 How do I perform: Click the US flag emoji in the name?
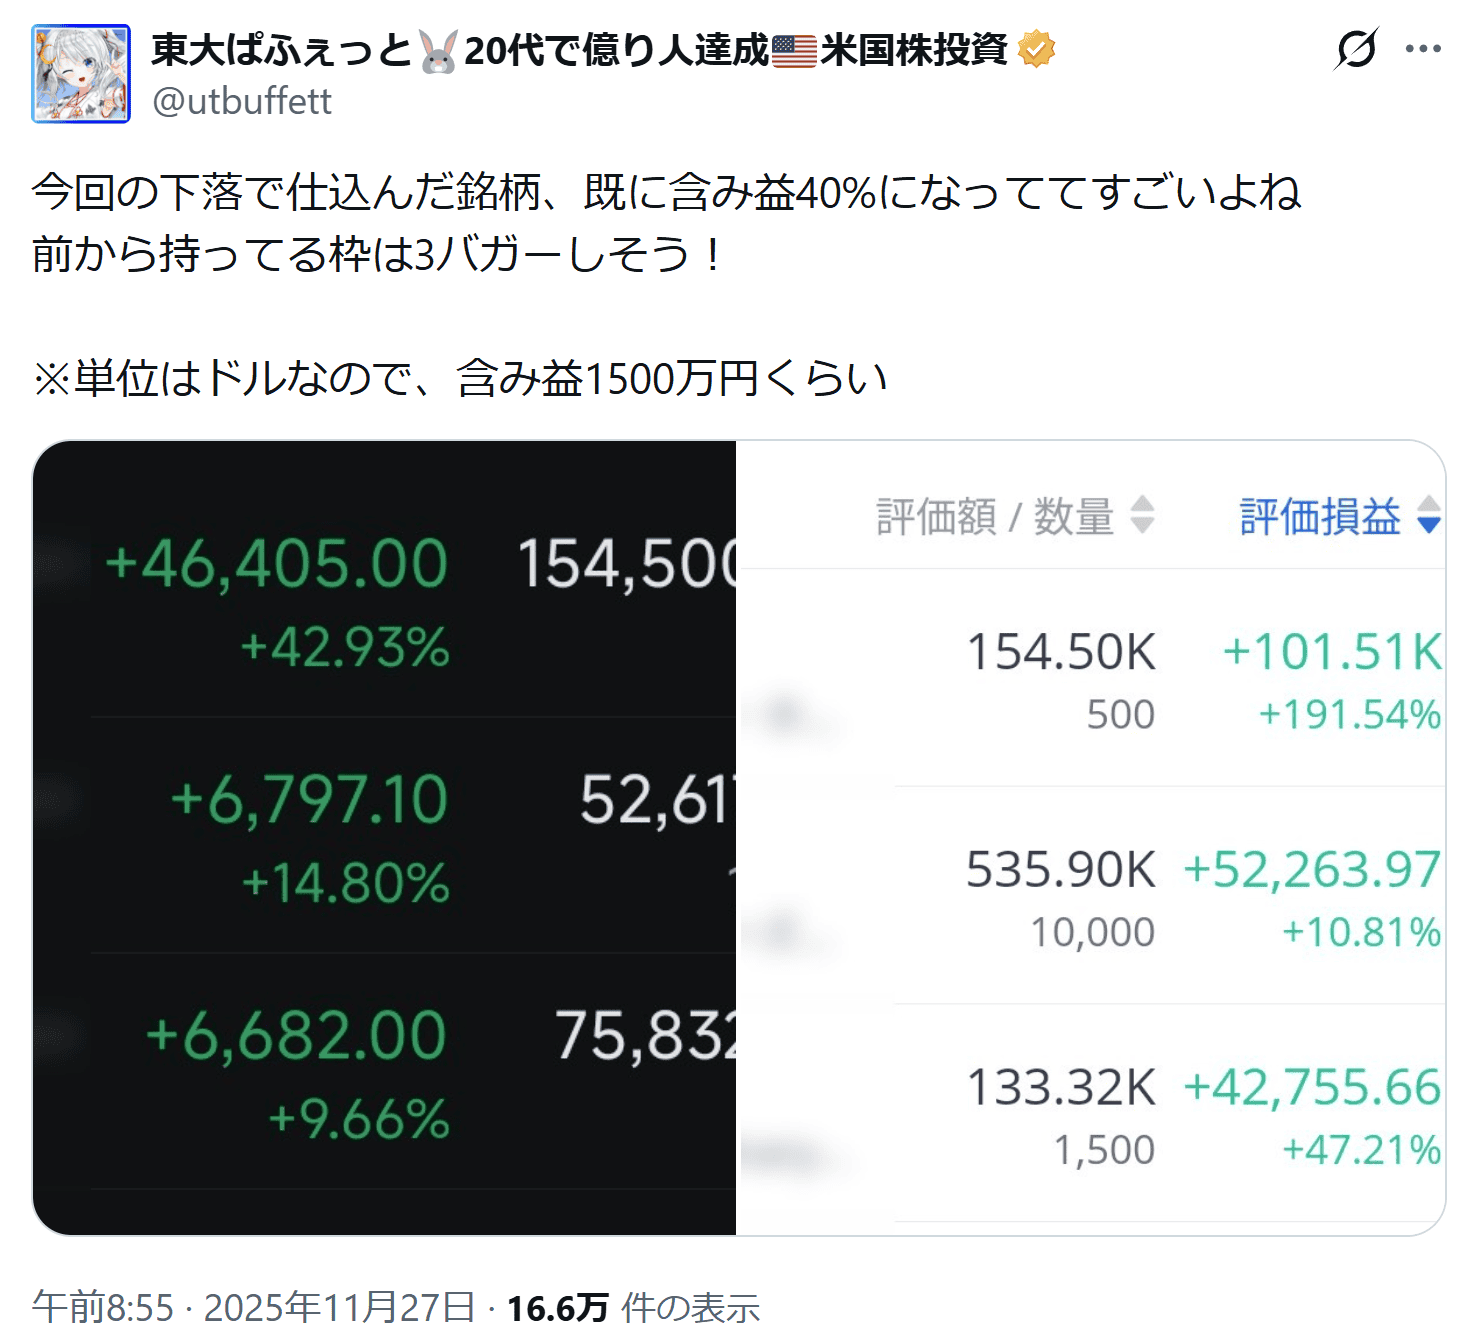[x=795, y=51]
